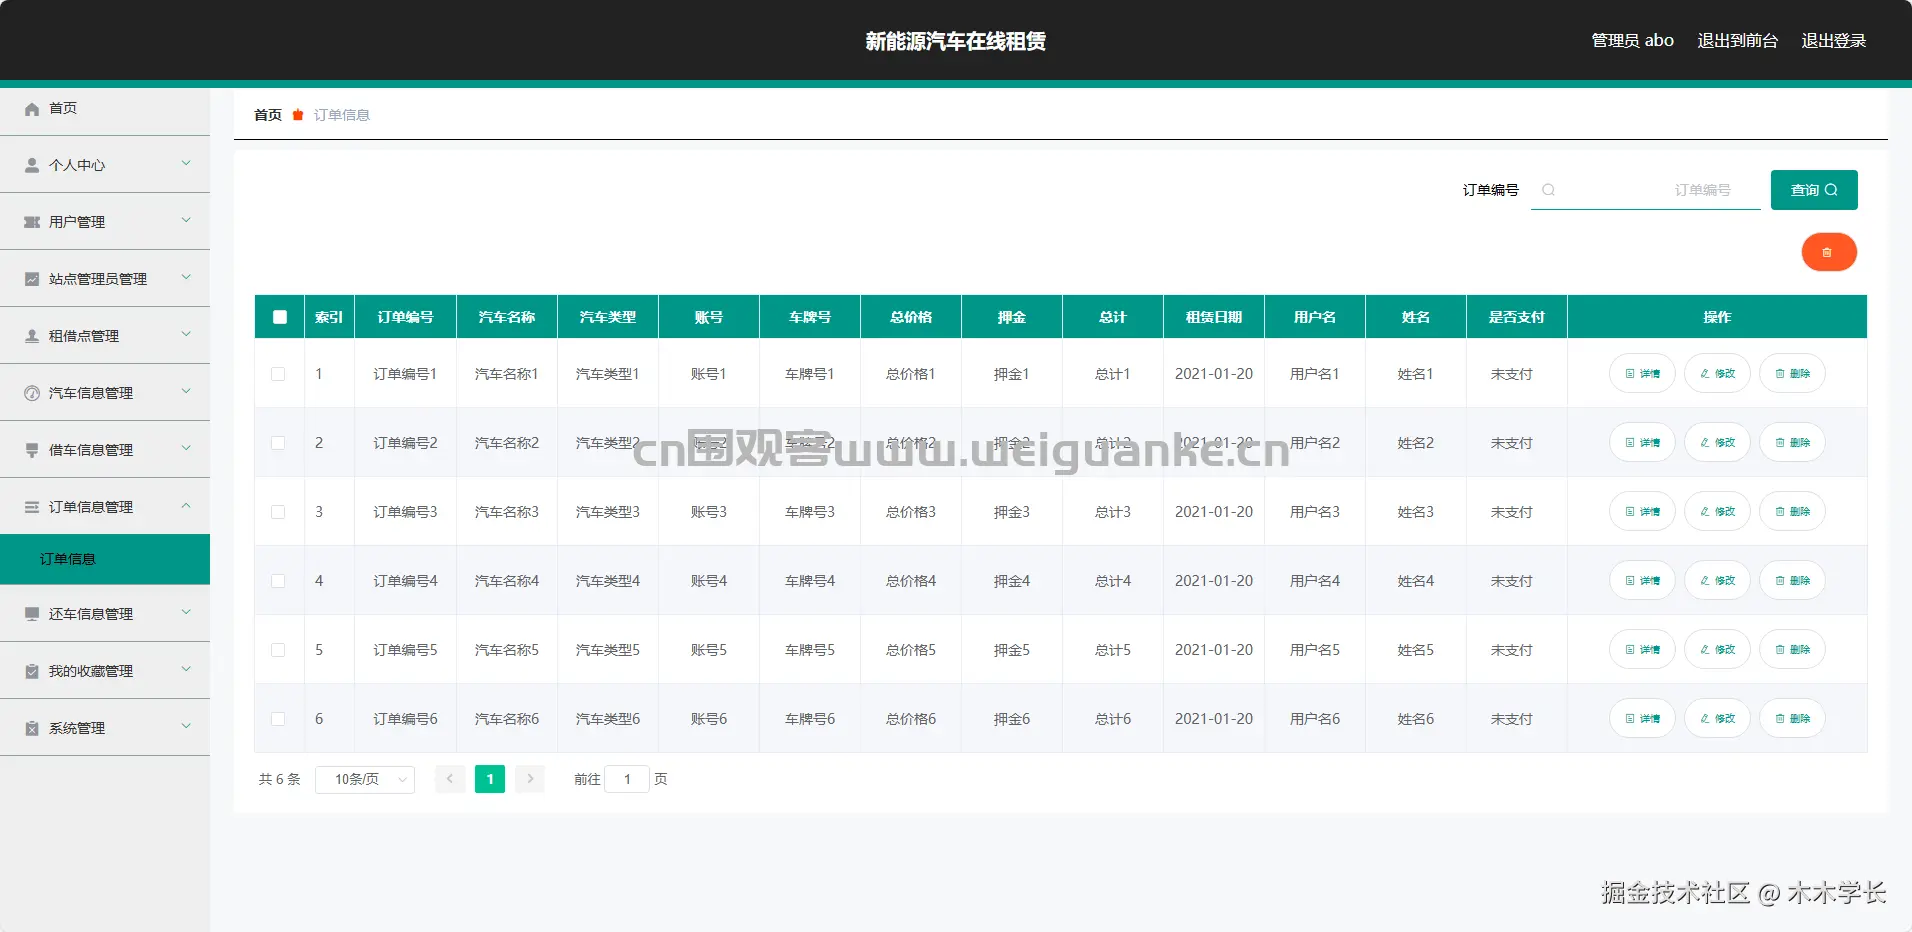Click 删除 delete button for 订单编号4
Screen dimensions: 1912x932
pos(1792,581)
